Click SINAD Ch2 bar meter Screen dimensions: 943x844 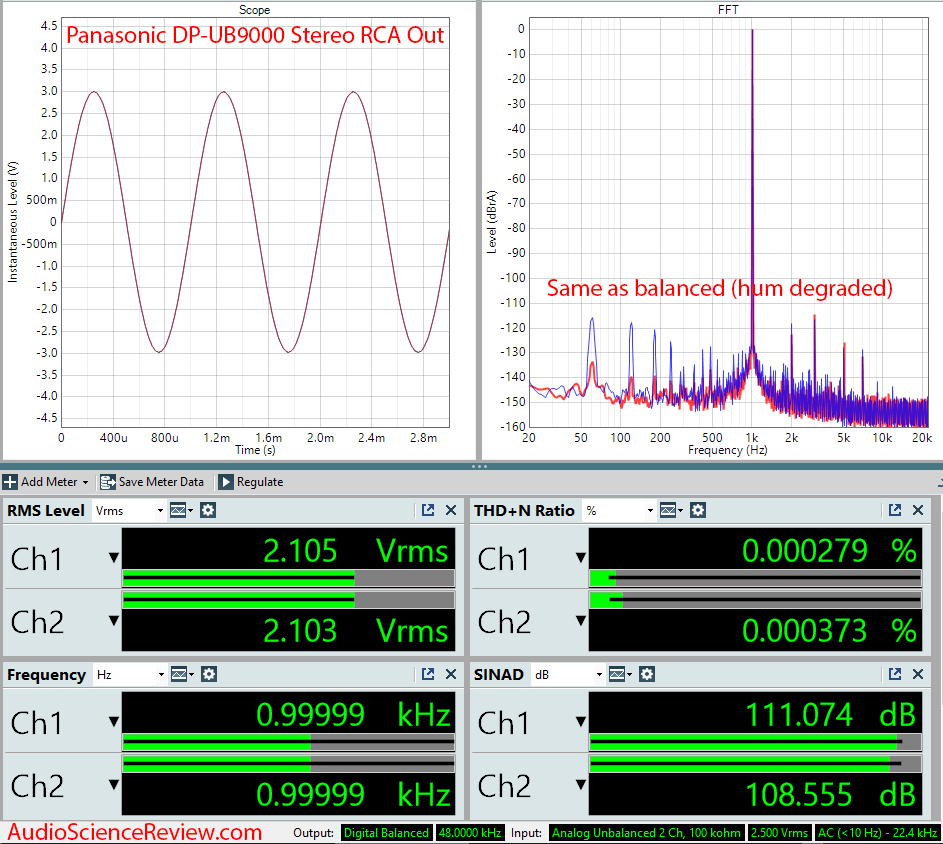point(755,764)
